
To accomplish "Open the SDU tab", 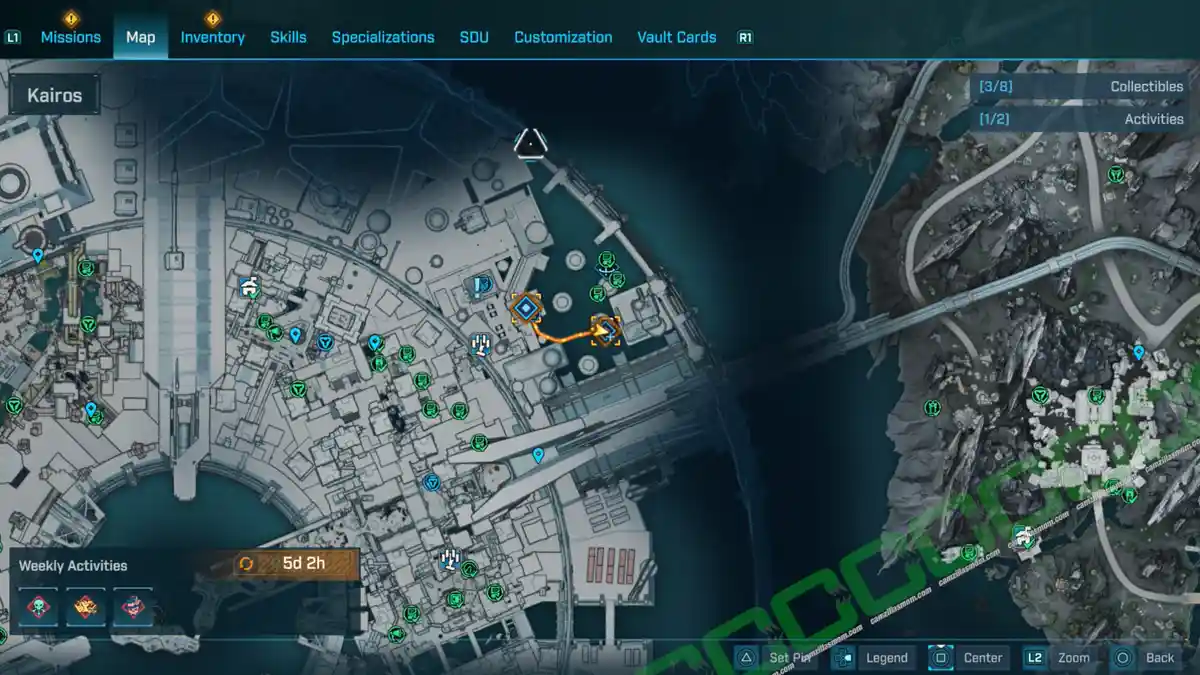I will [x=474, y=37].
